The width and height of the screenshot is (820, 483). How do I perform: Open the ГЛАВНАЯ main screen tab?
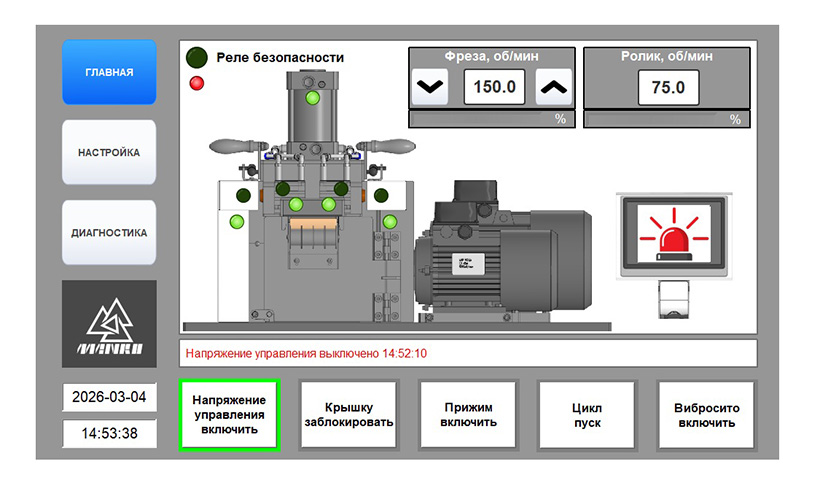pyautogui.click(x=109, y=73)
